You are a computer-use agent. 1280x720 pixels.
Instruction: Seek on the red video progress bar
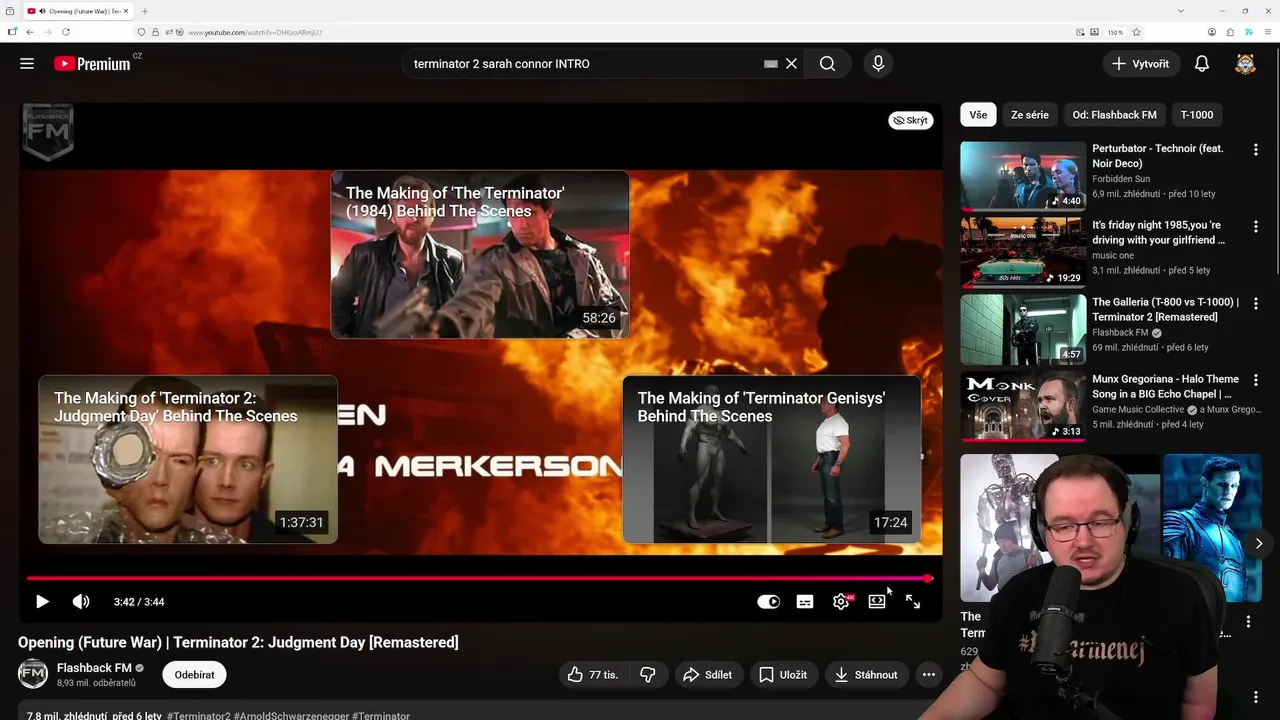tap(480, 578)
